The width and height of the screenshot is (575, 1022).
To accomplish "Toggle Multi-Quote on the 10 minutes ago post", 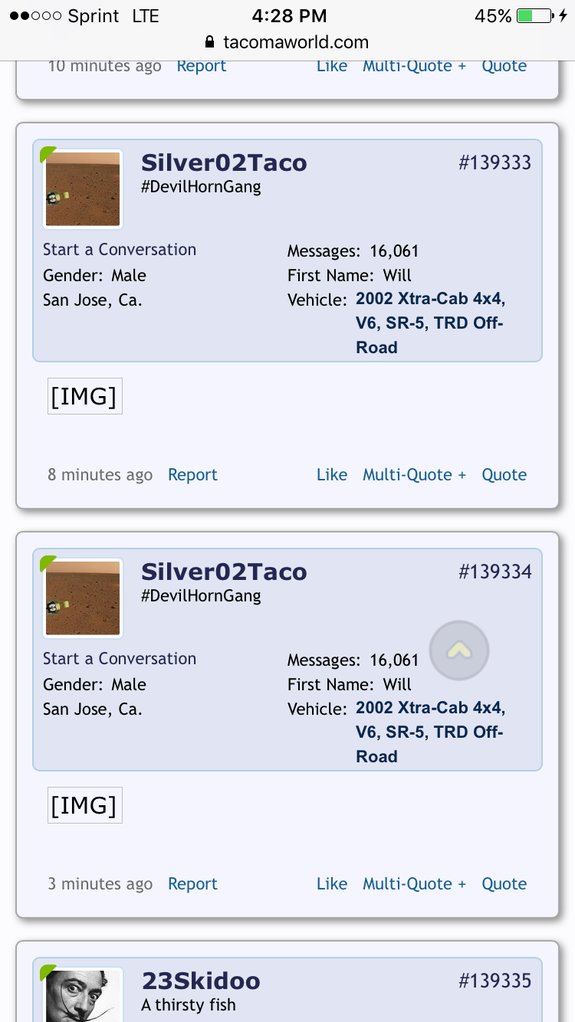I will tap(415, 66).
